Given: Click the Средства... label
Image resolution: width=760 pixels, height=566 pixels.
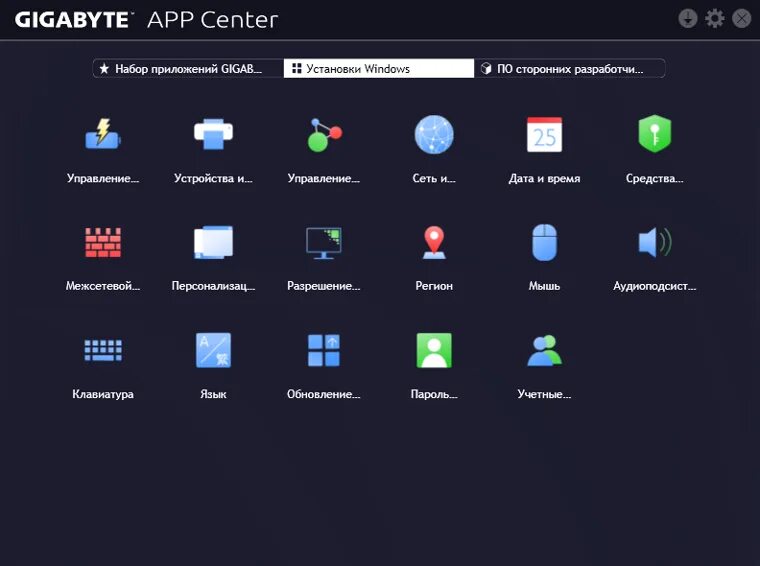Looking at the screenshot, I should coord(654,178).
